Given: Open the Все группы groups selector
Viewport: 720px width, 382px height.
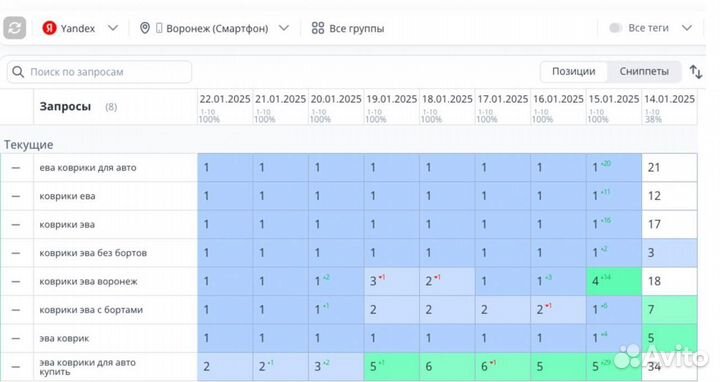Looking at the screenshot, I should (348, 28).
